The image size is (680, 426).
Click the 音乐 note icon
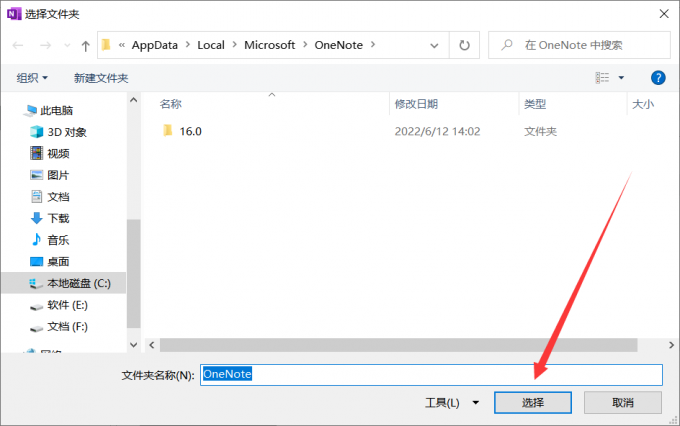coord(36,239)
